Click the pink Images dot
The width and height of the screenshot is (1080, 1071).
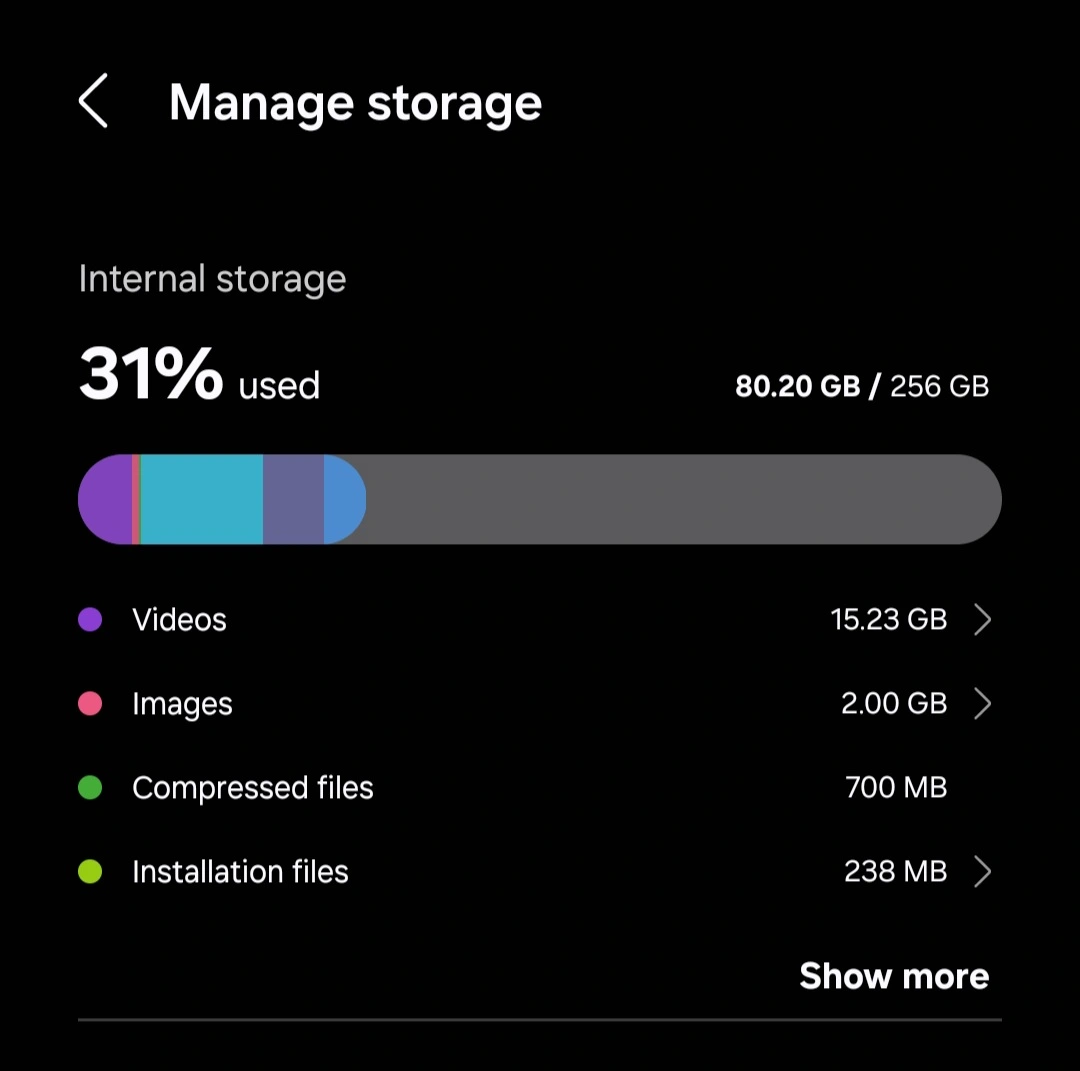click(x=90, y=703)
